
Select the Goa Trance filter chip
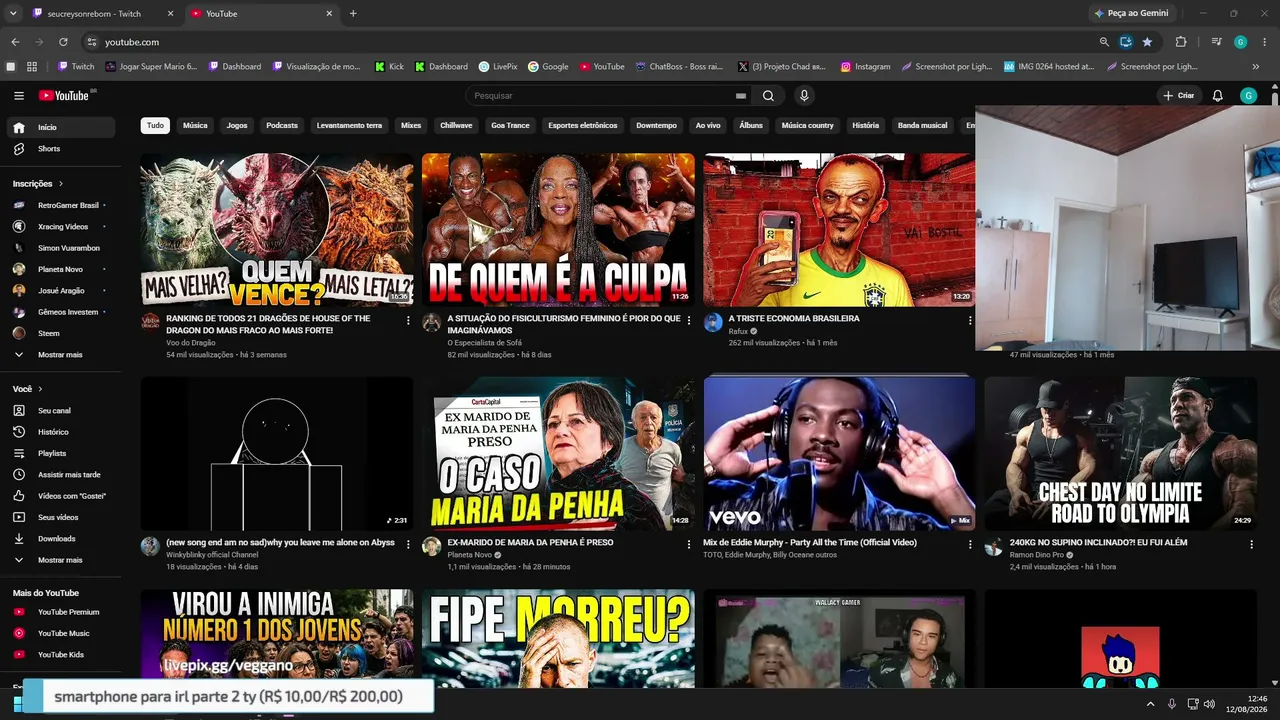tap(510, 126)
